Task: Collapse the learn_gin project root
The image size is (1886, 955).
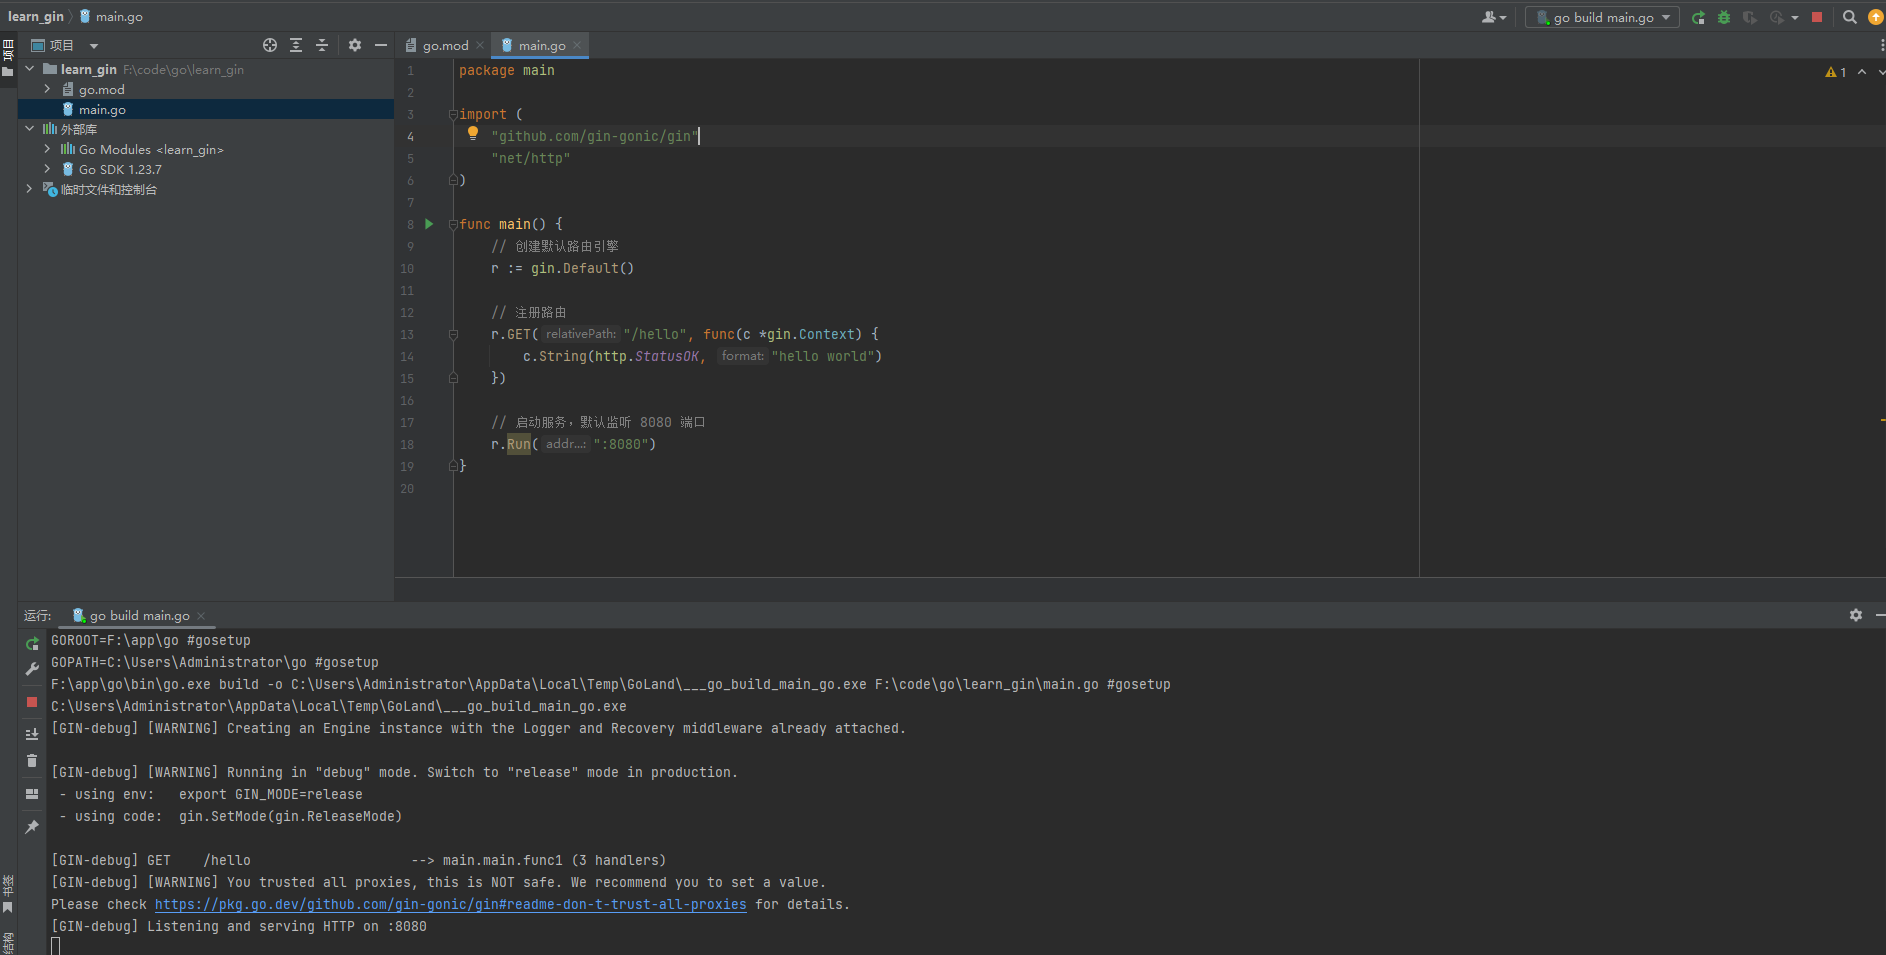Action: coord(29,69)
